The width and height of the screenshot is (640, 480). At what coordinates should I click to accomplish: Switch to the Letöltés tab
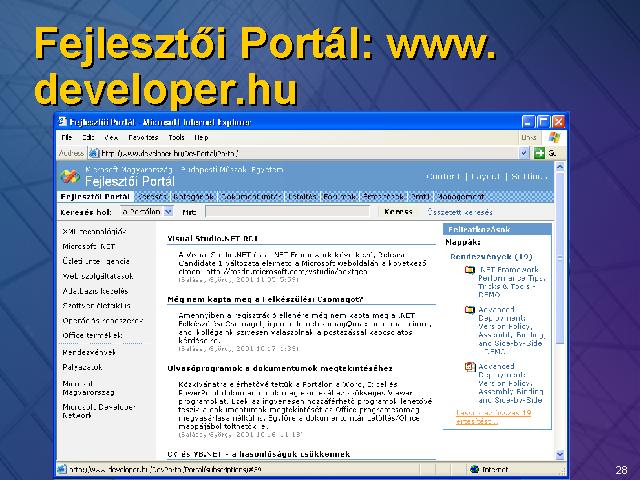tap(302, 197)
